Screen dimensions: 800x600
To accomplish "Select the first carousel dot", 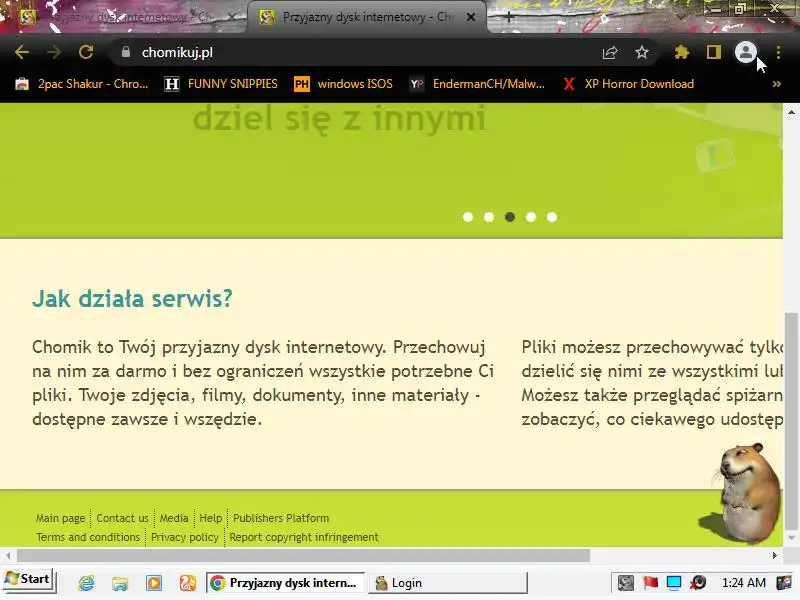I will tap(468, 217).
